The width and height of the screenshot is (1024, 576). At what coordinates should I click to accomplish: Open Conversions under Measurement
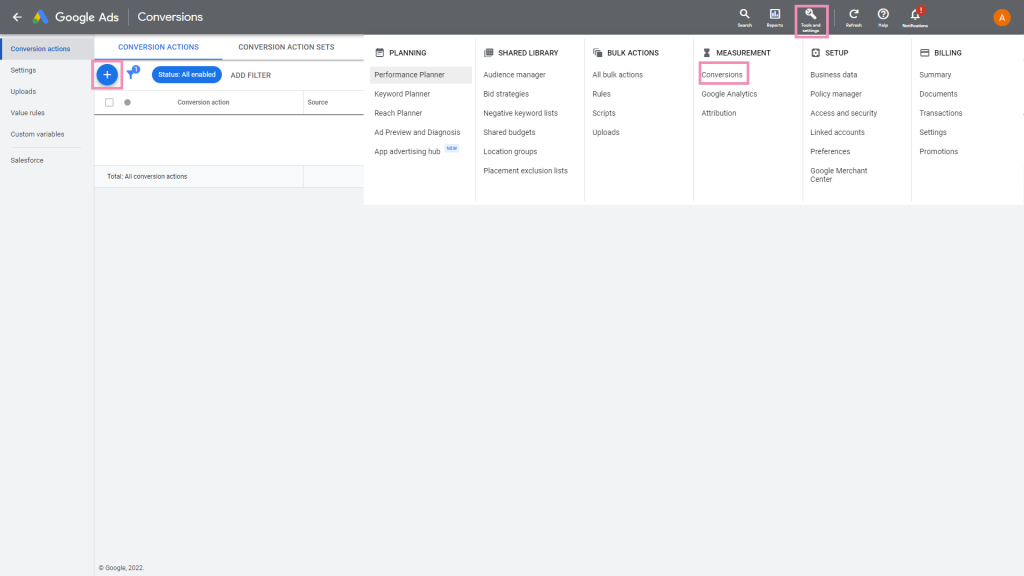point(722,75)
